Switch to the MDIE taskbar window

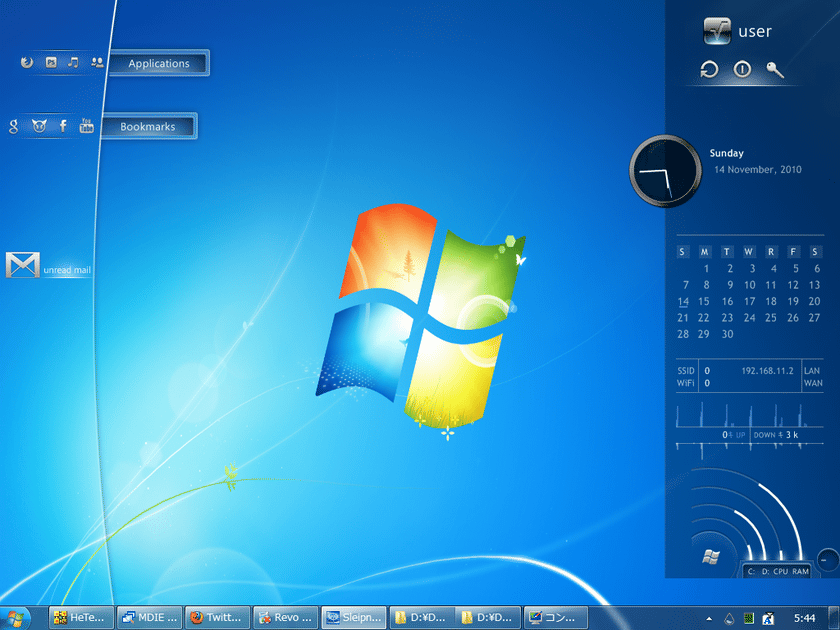pyautogui.click(x=149, y=618)
